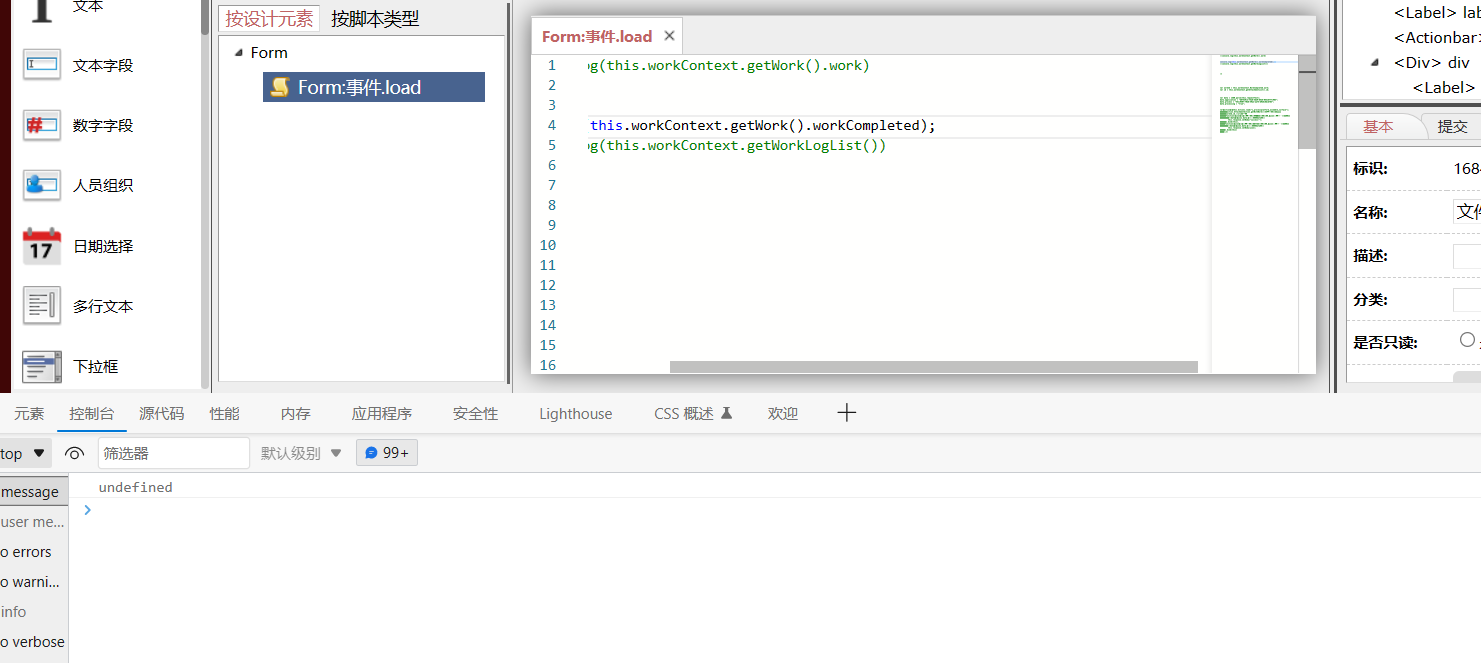Select 'o errors' console sidebar entry
The width and height of the screenshot is (1481, 663).
point(34,552)
